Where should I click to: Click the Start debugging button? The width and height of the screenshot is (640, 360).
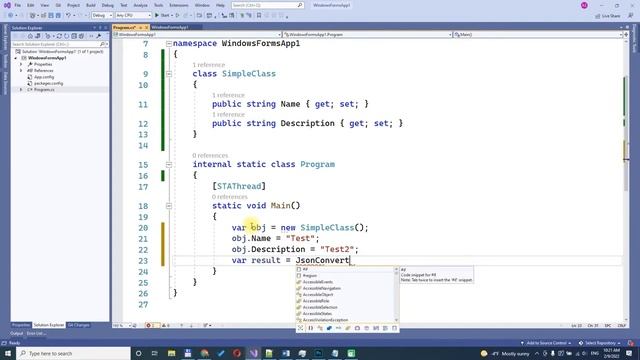162,16
